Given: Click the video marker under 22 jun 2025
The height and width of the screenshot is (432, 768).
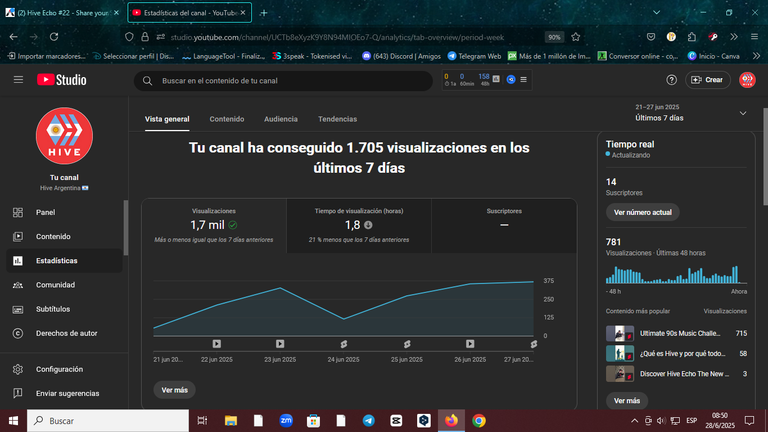Looking at the screenshot, I should tap(216, 344).
